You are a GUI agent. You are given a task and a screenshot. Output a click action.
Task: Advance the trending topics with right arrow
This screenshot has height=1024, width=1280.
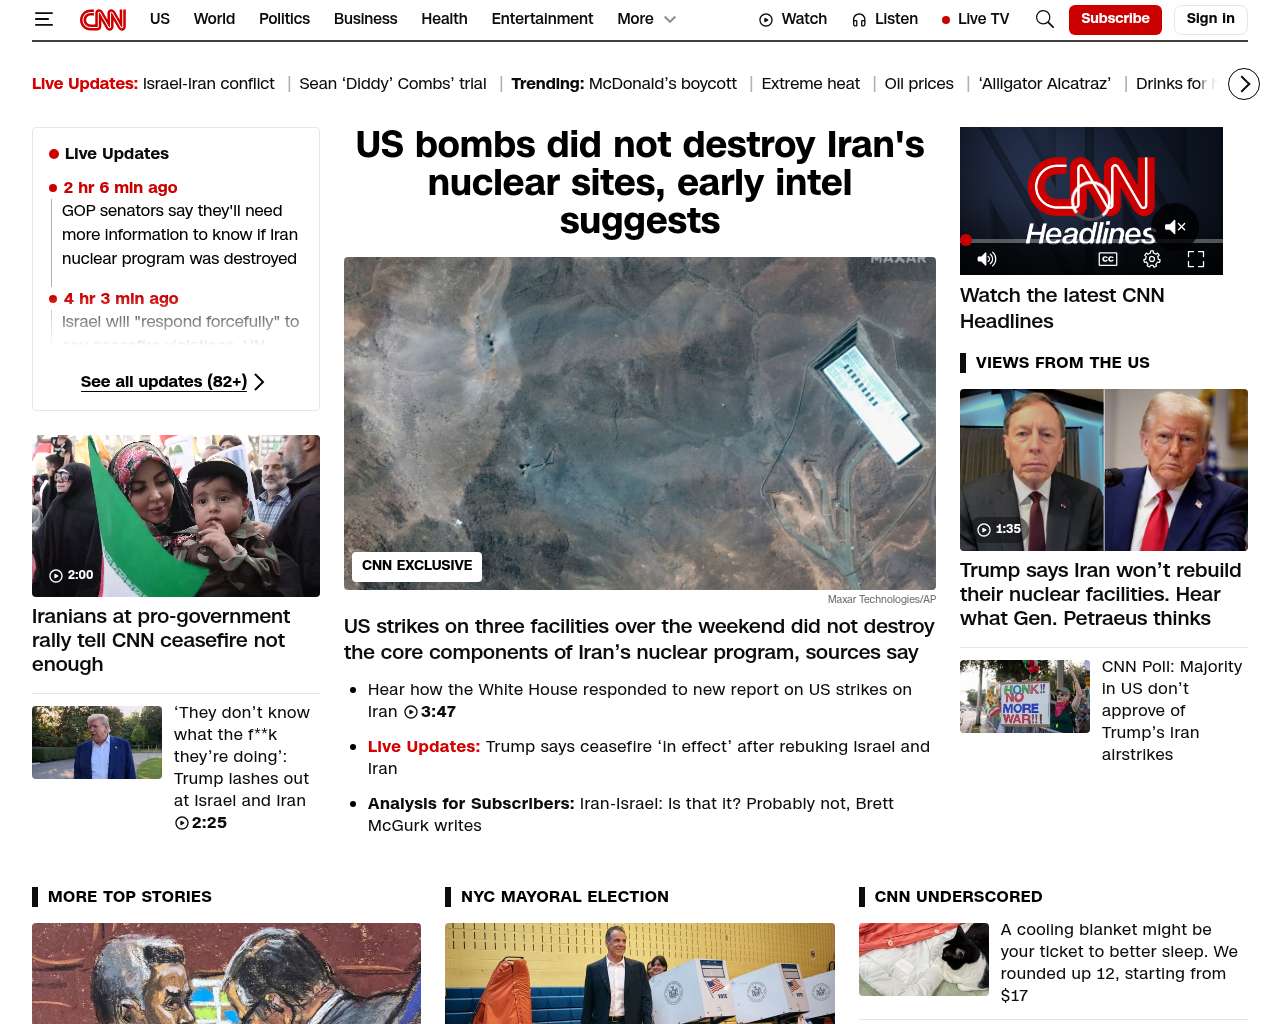(1244, 84)
